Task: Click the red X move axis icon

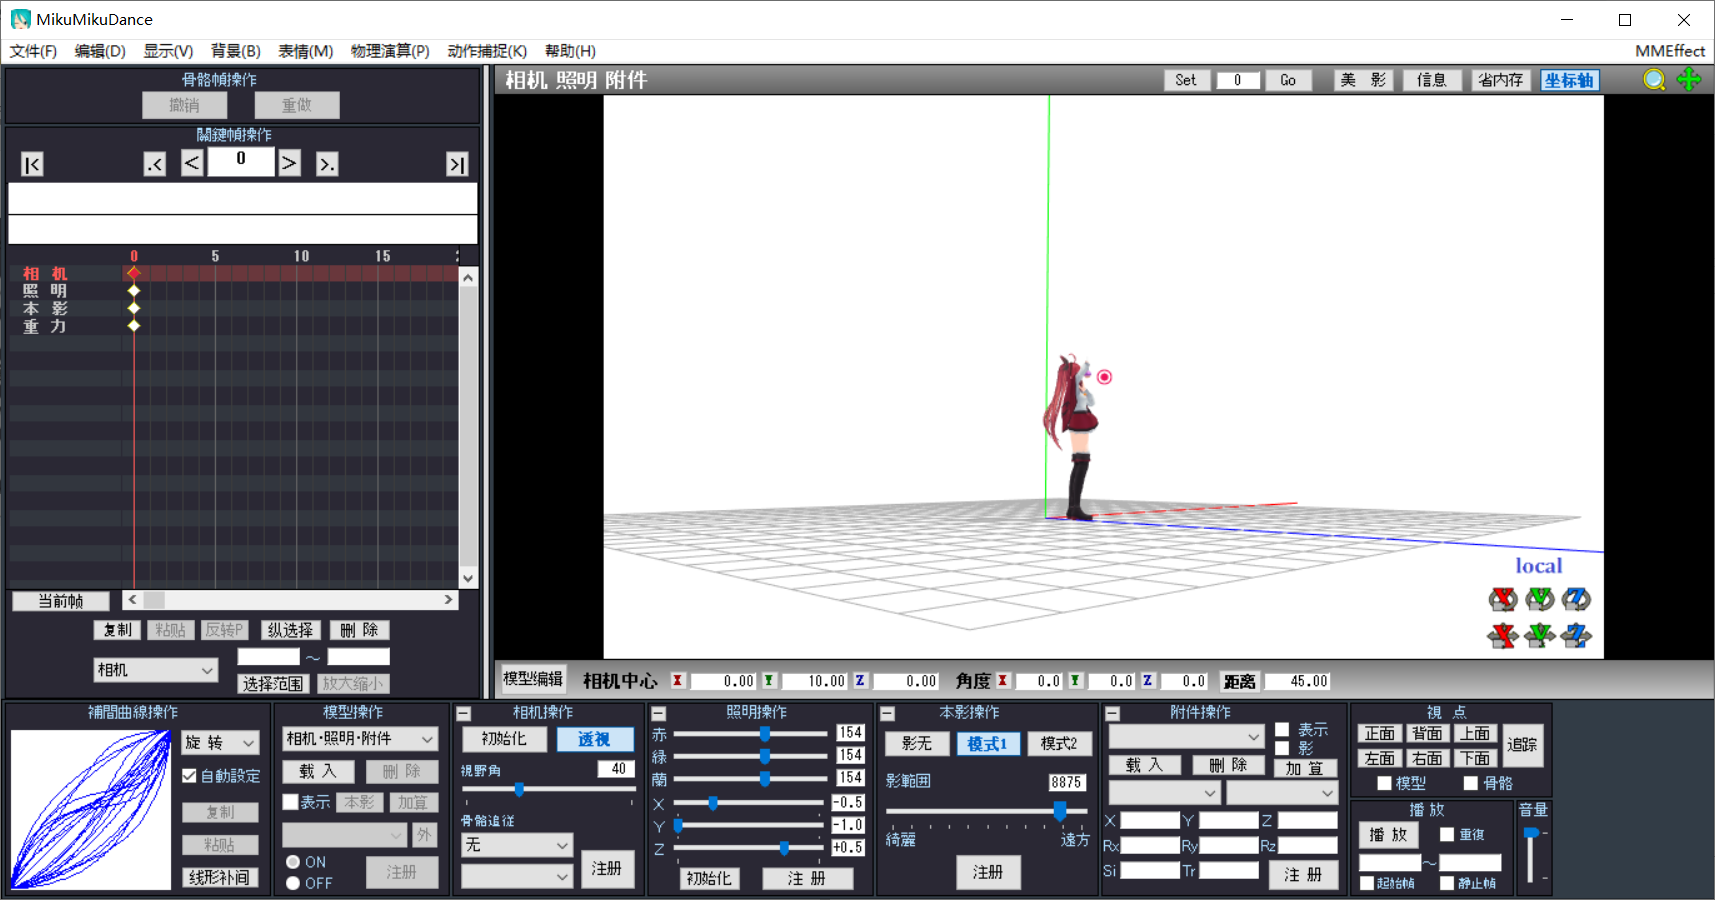Action: coord(1502,635)
